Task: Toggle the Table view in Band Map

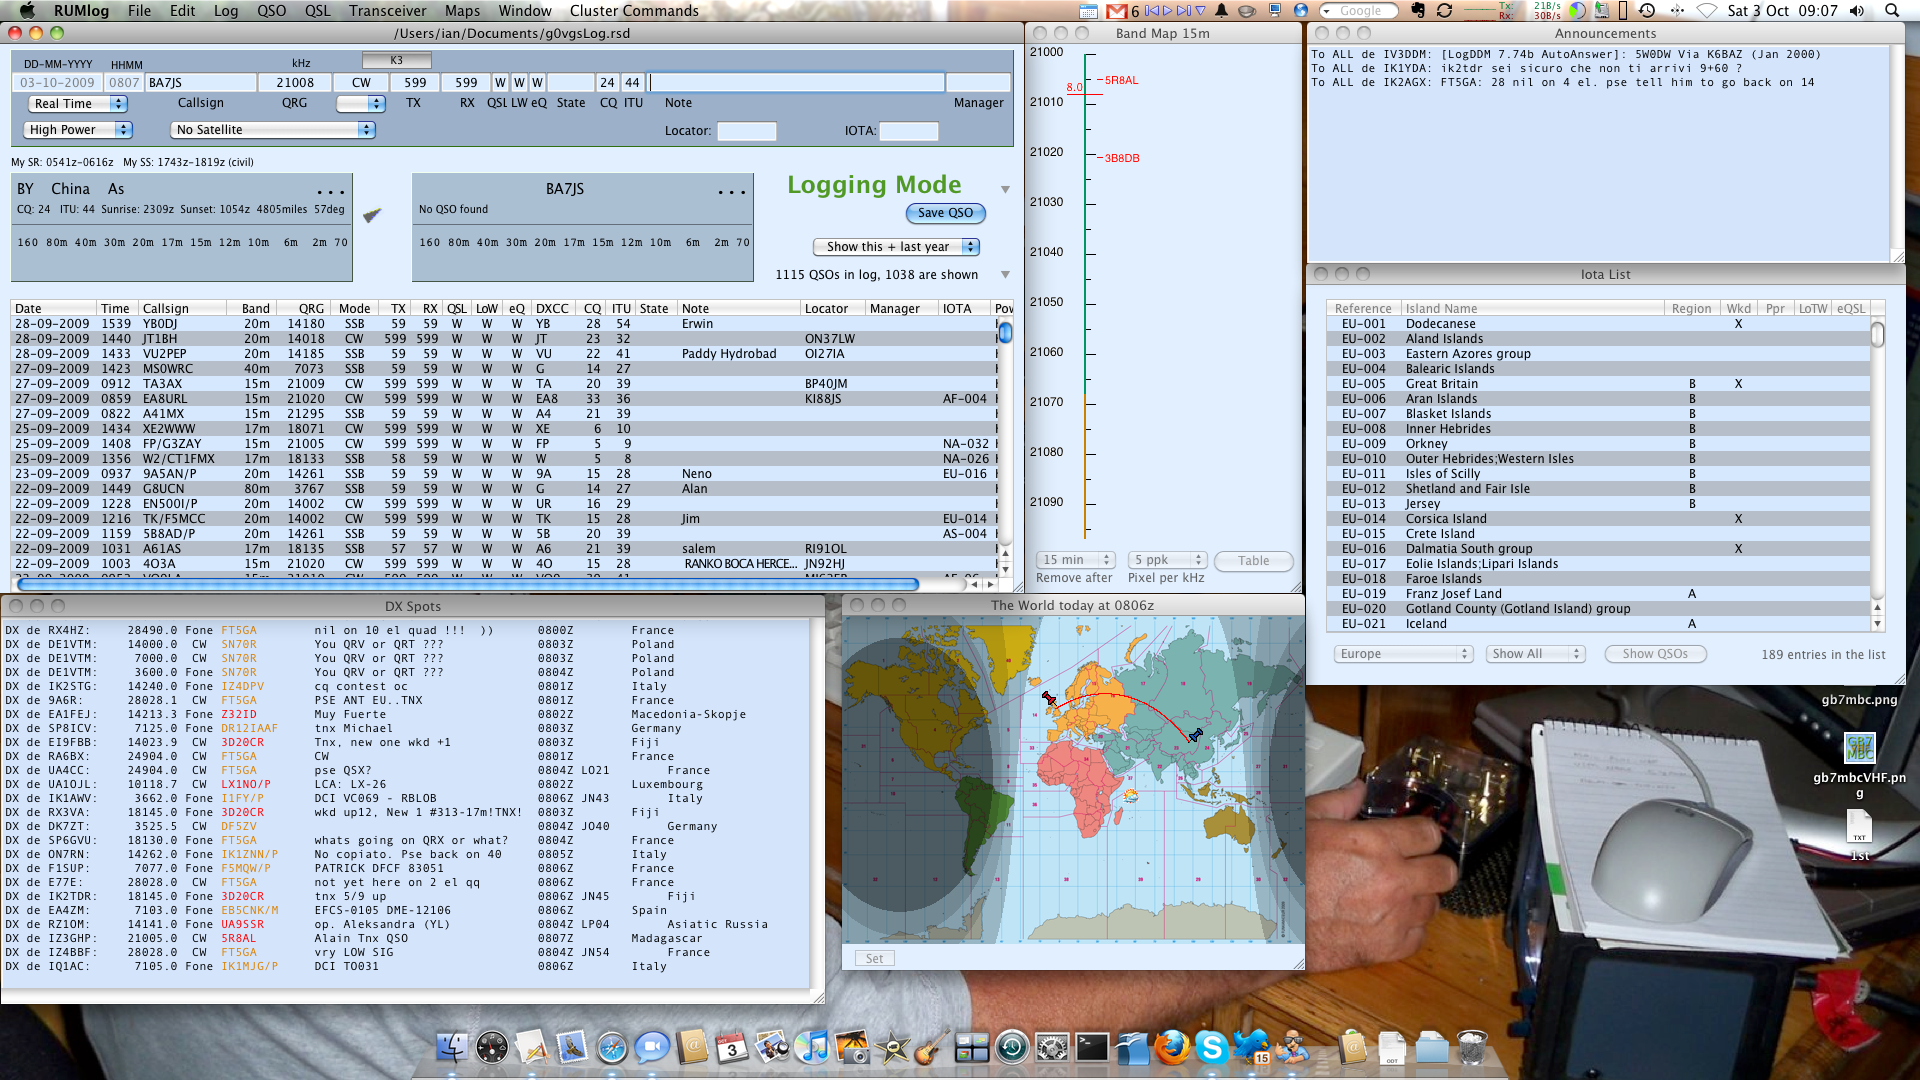Action: pos(1253,561)
